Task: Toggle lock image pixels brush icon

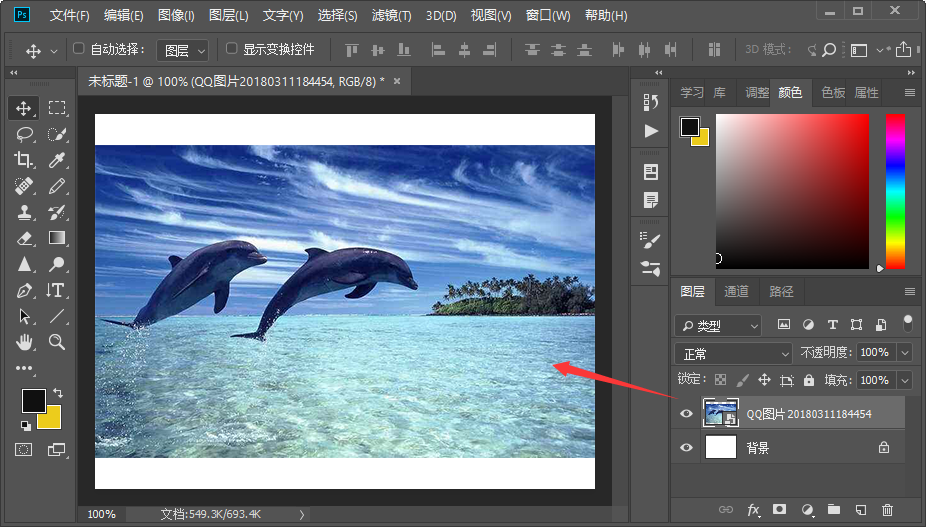Action: [x=742, y=380]
